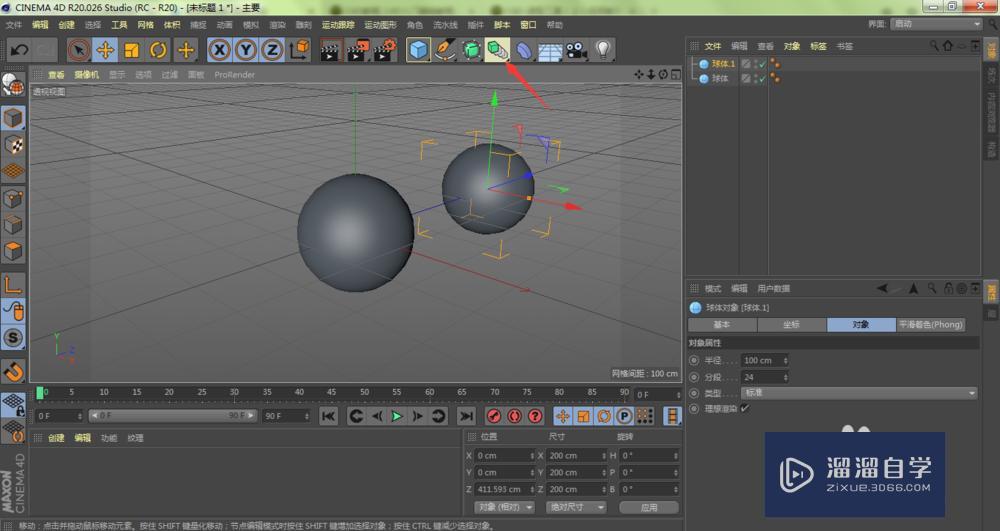
Task: Open the blue deformer palette
Action: (x=524, y=50)
